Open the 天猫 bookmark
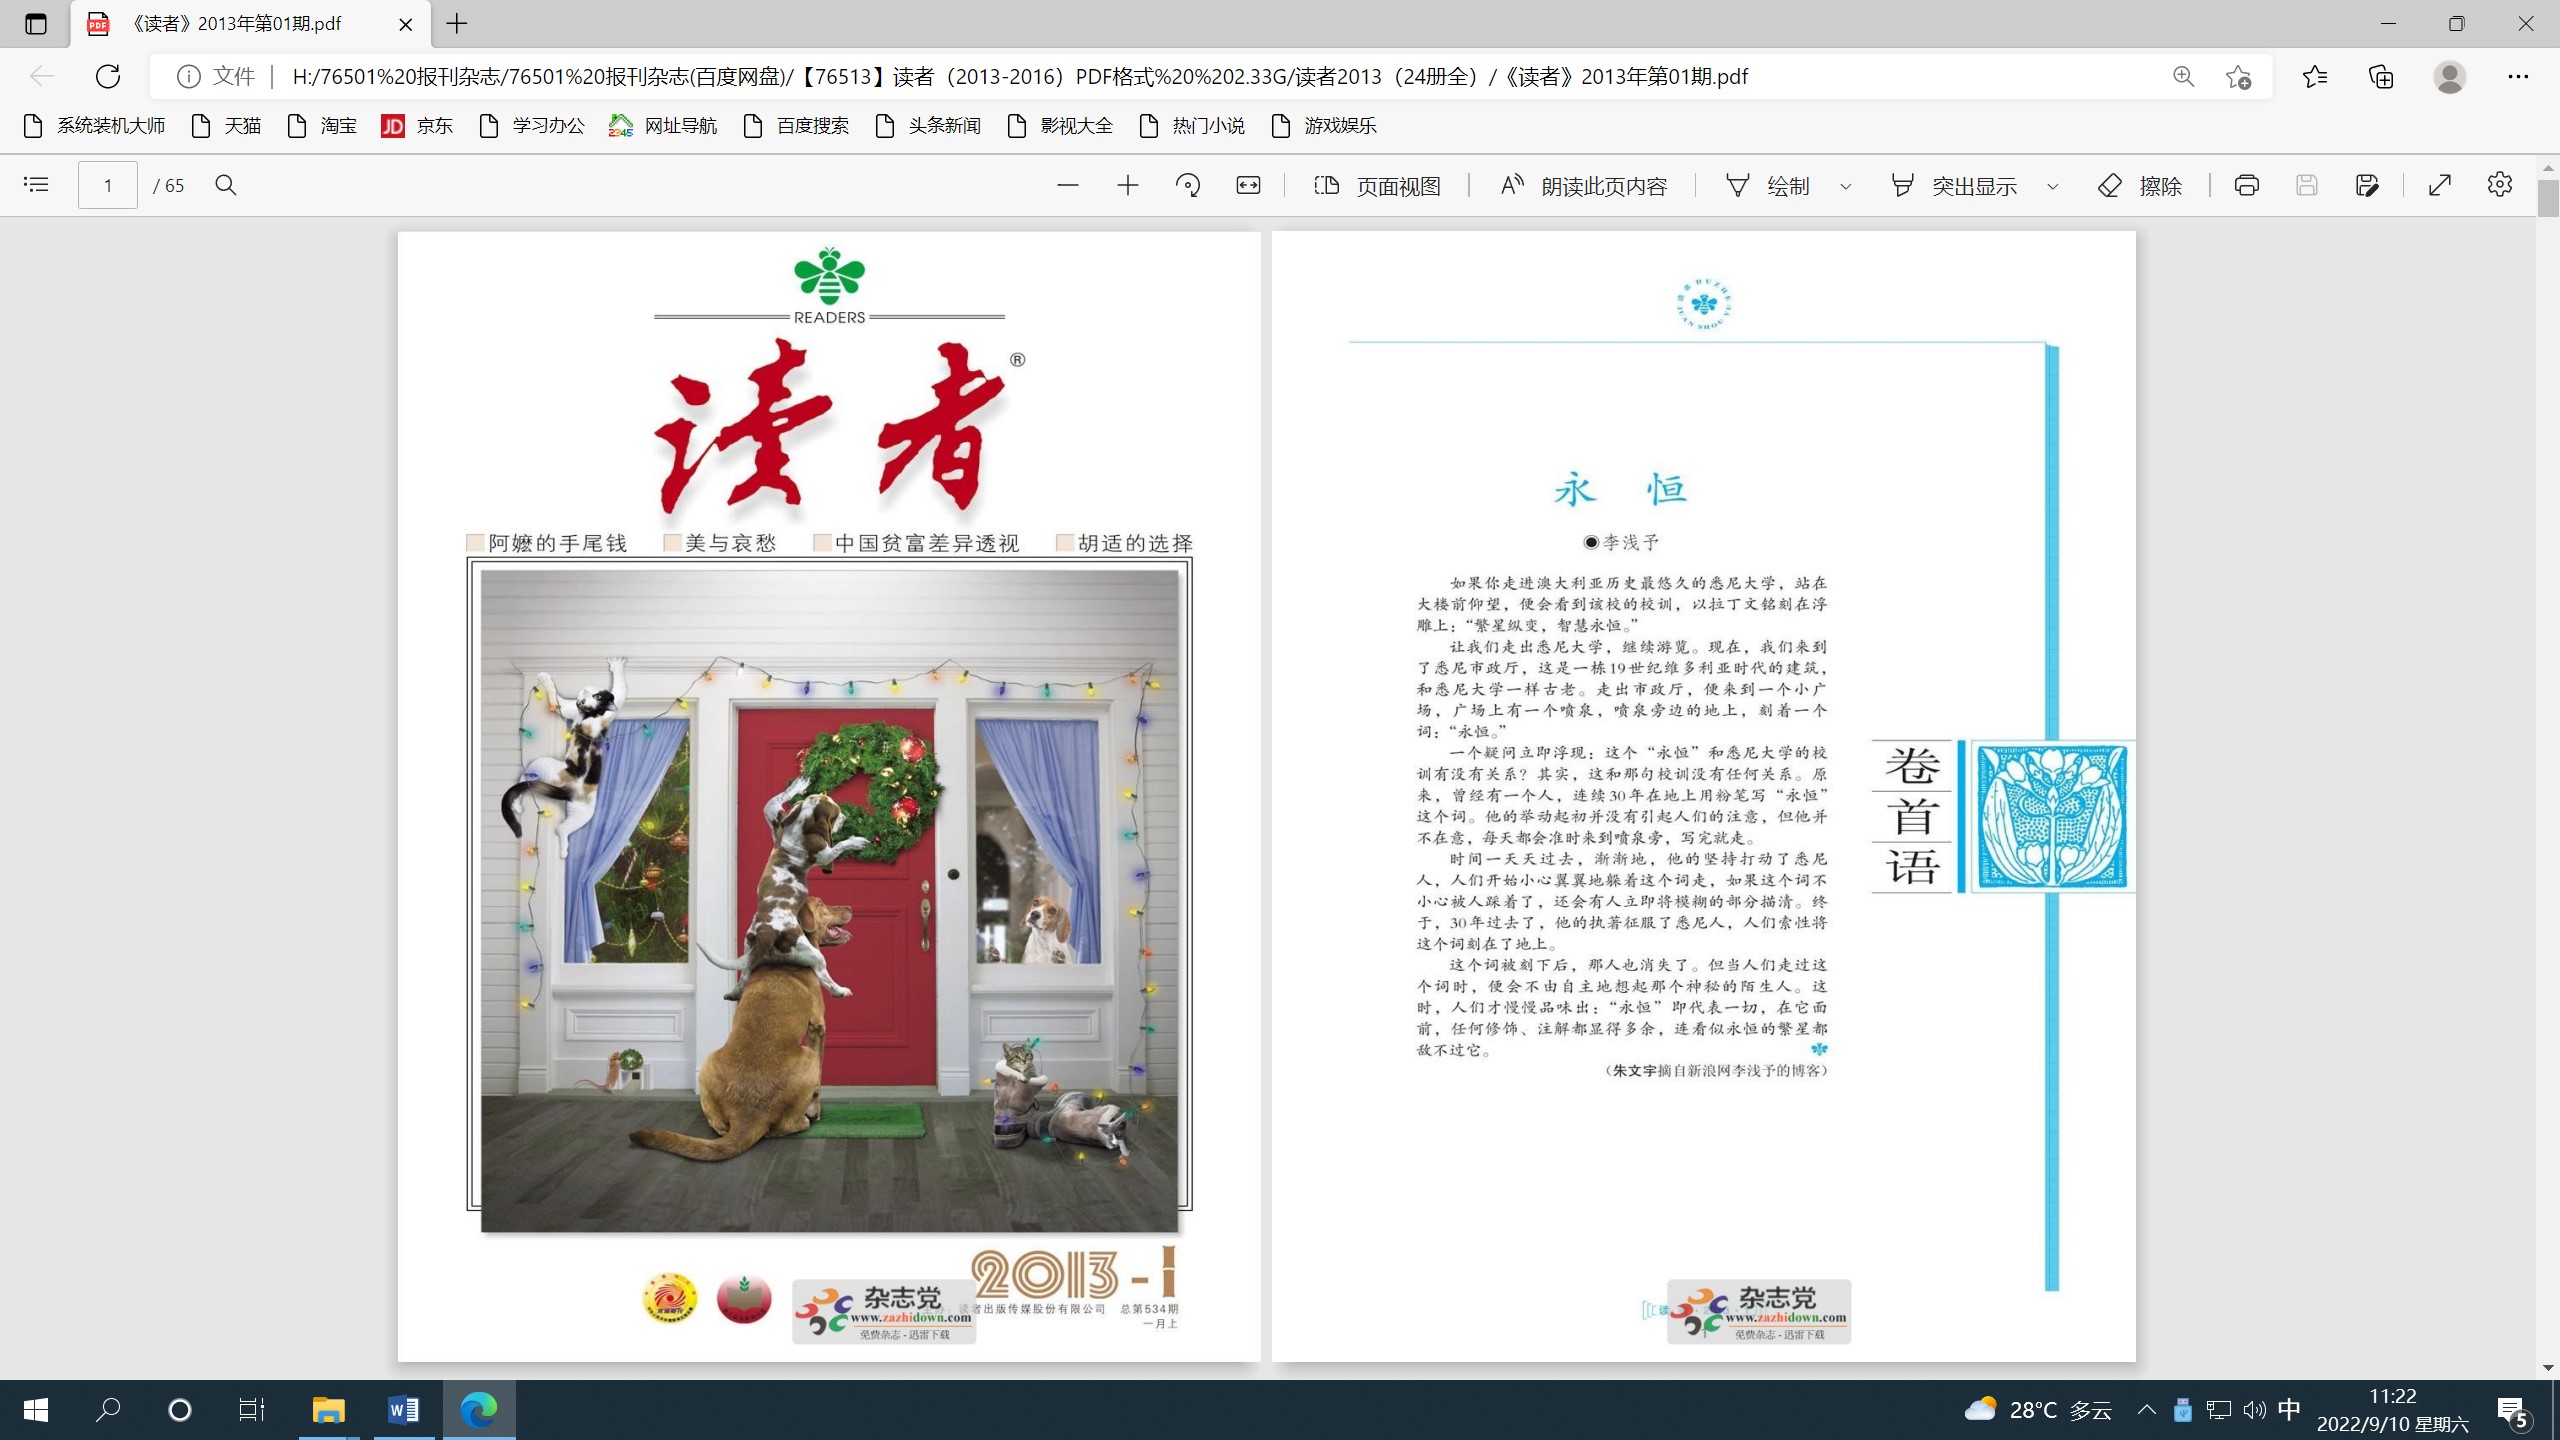The height and width of the screenshot is (1440, 2560). coord(227,126)
